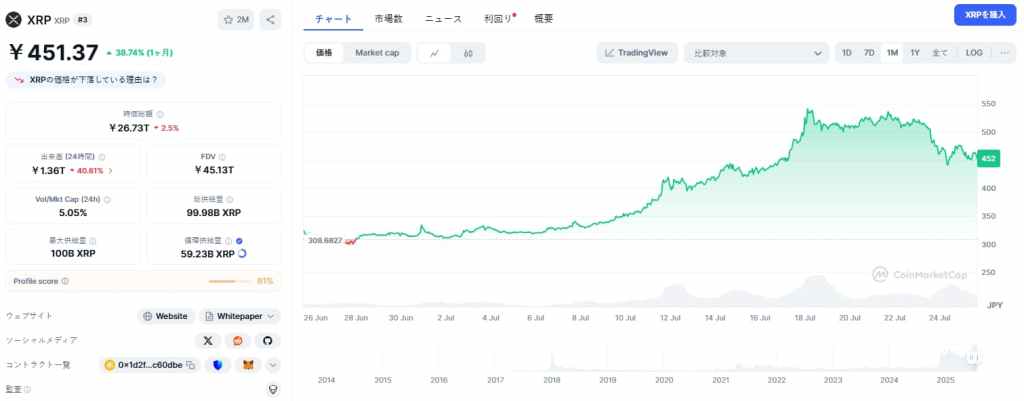Open the Reddit social link

coord(238,340)
